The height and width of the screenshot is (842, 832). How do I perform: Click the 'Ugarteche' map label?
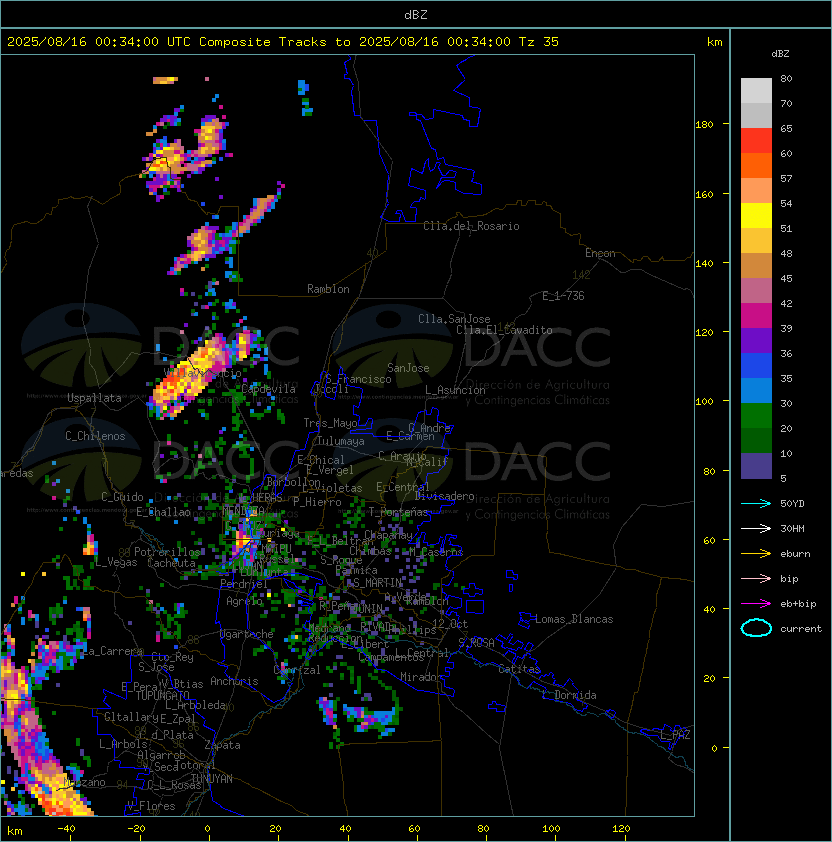(x=247, y=635)
